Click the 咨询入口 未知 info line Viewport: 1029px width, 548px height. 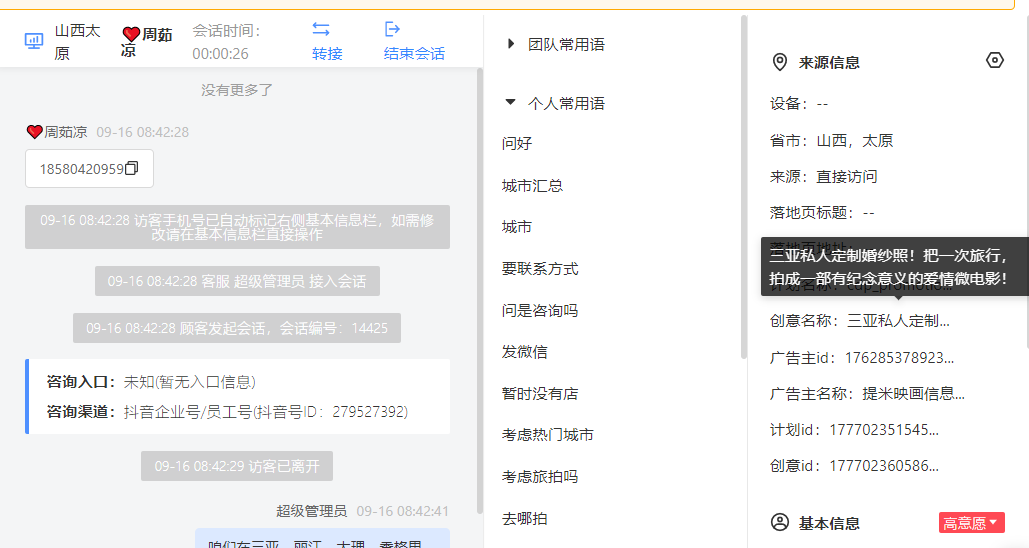[151, 382]
